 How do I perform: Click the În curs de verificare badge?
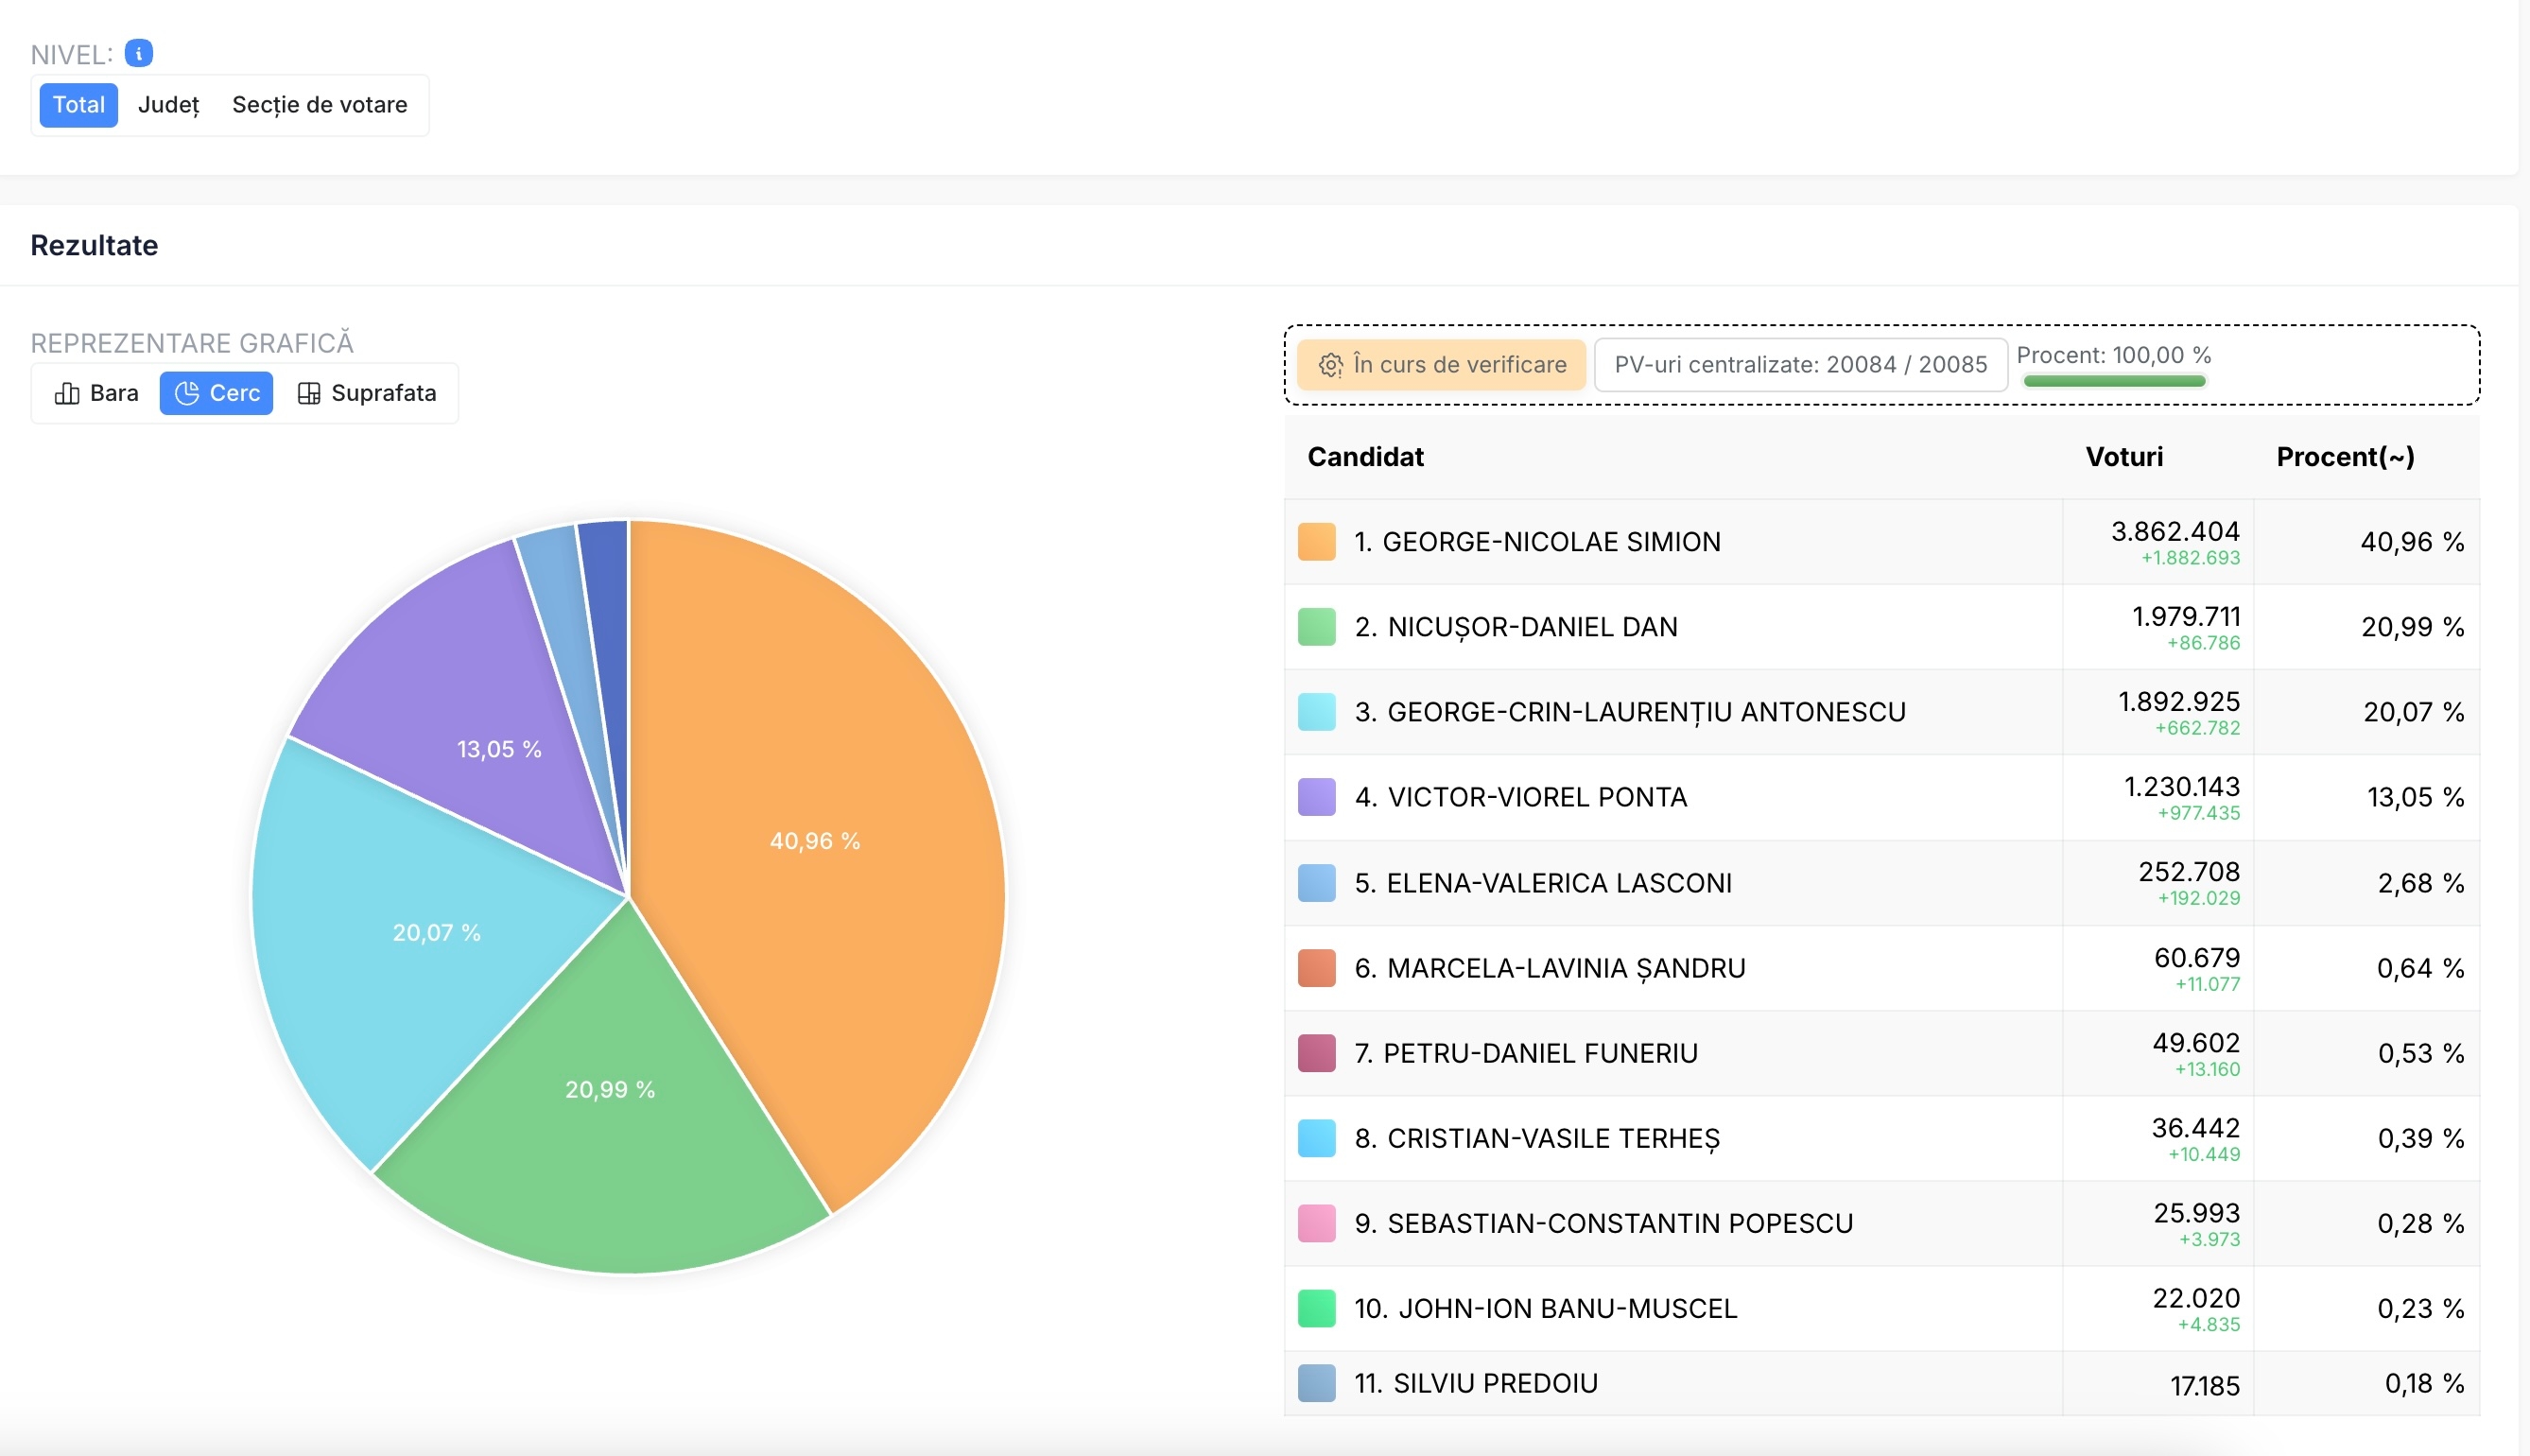(1441, 365)
